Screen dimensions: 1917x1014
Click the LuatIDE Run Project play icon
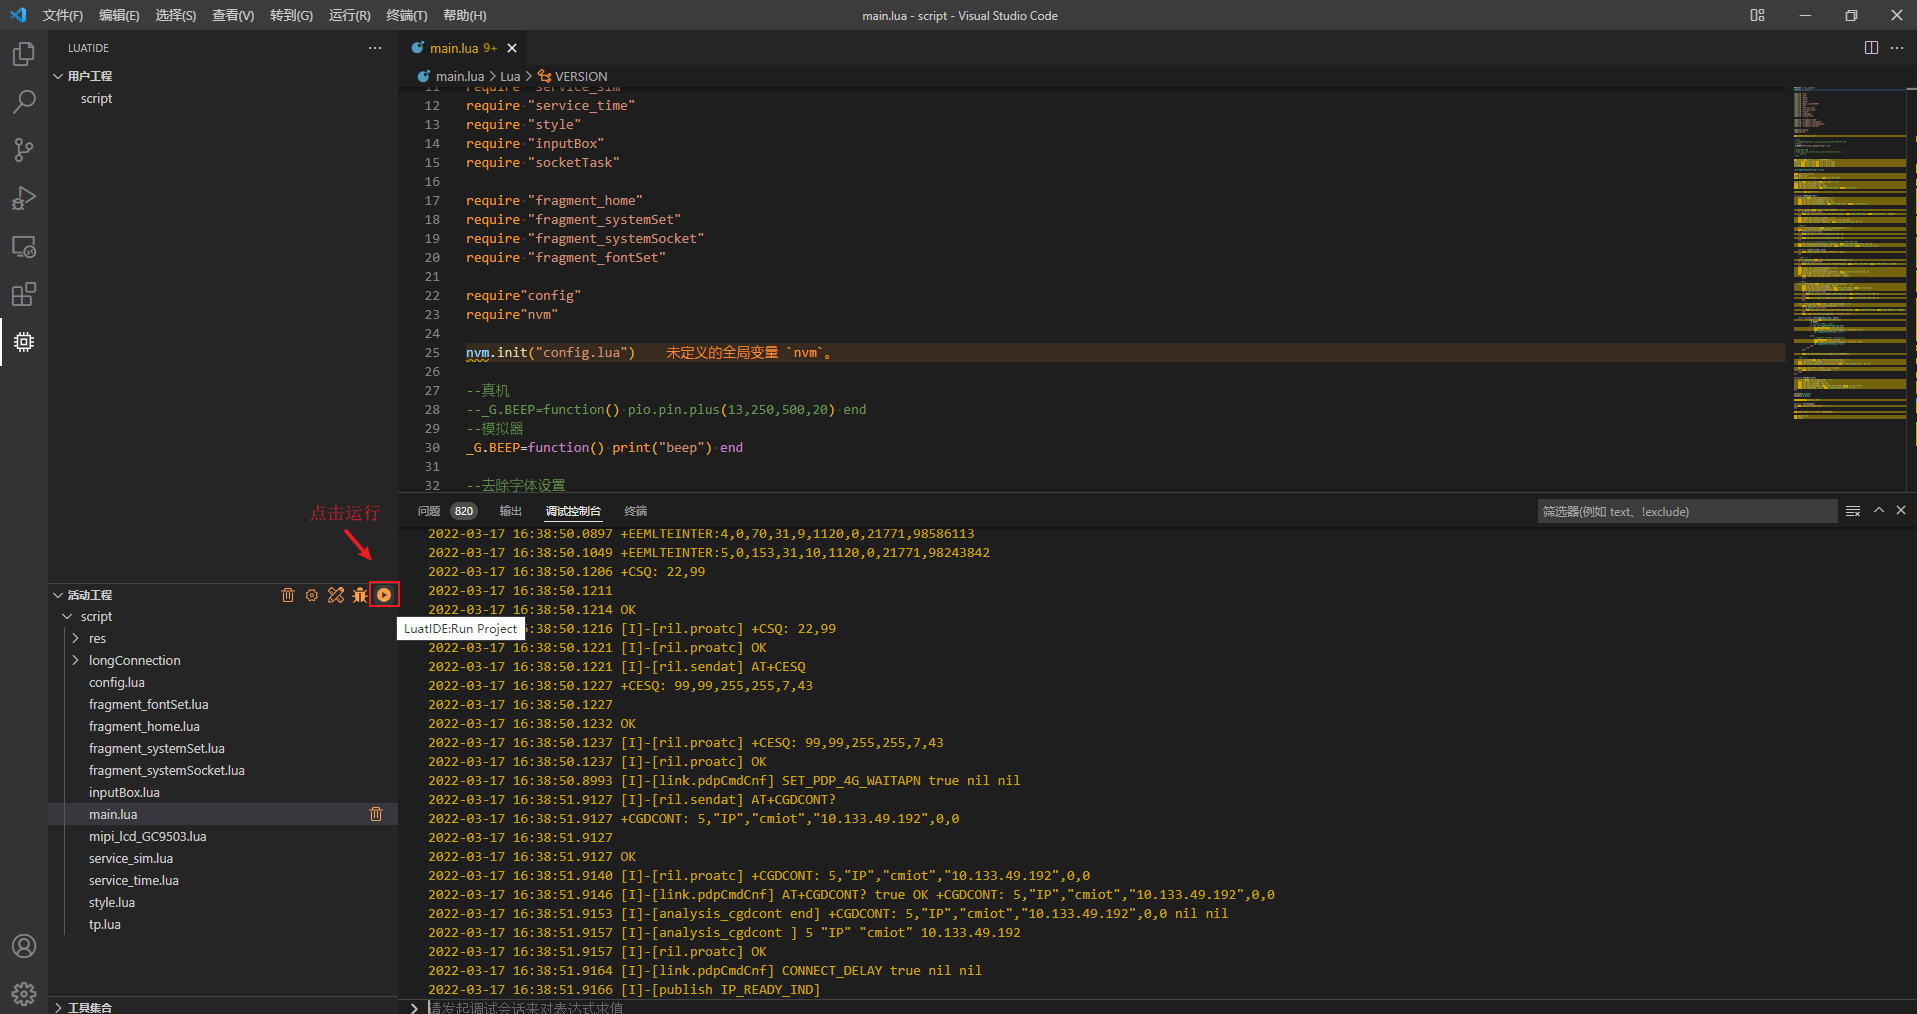(x=384, y=595)
